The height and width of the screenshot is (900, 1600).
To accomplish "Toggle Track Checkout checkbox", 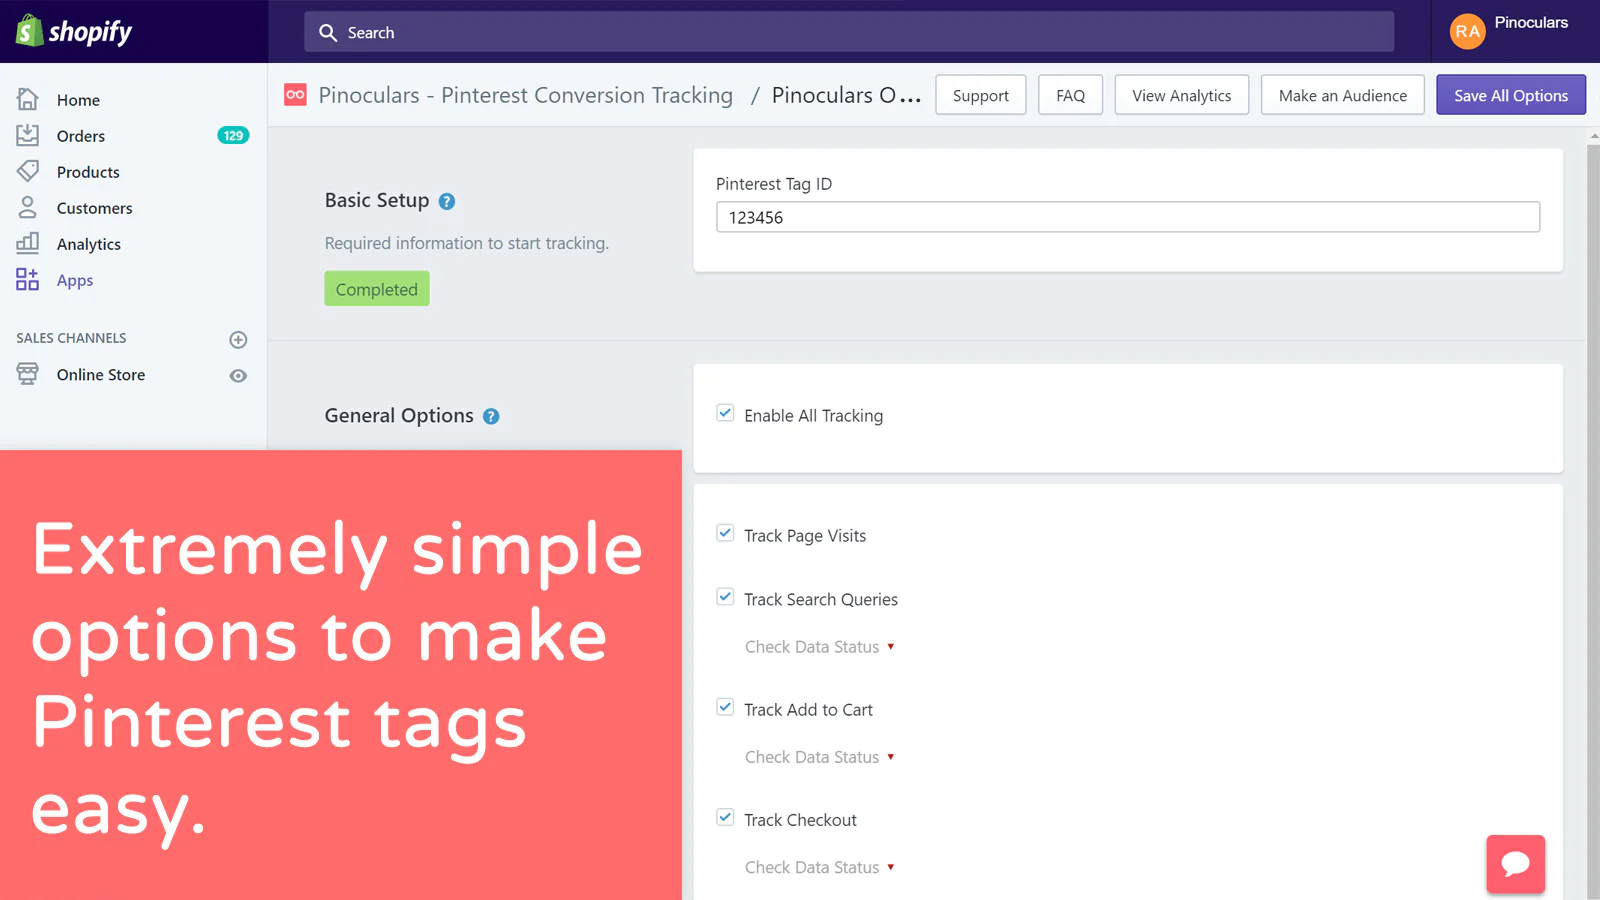I will (725, 817).
